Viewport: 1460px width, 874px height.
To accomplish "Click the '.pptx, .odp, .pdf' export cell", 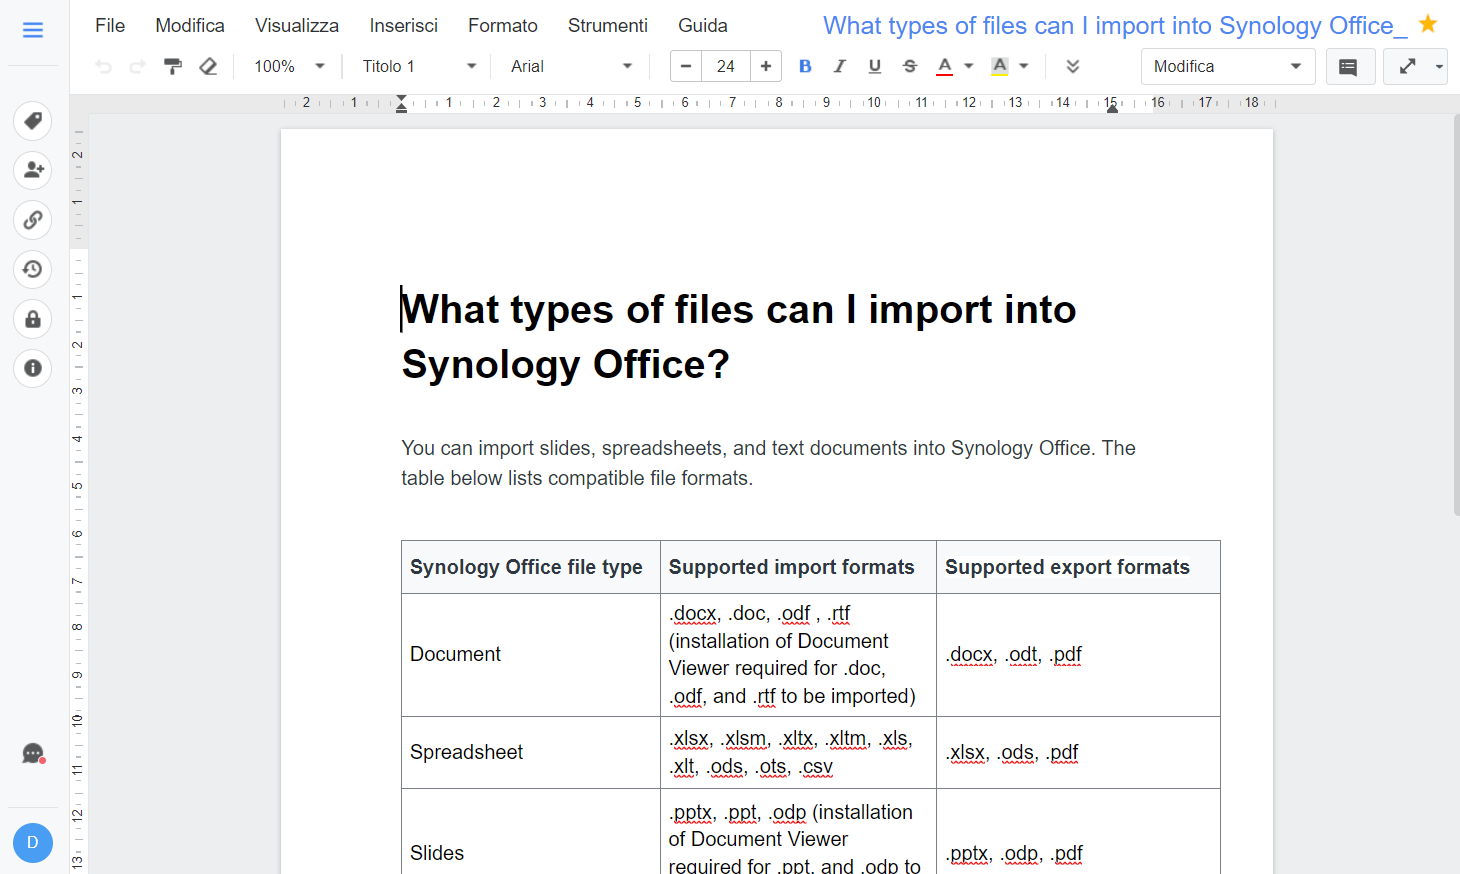I will tap(1078, 832).
